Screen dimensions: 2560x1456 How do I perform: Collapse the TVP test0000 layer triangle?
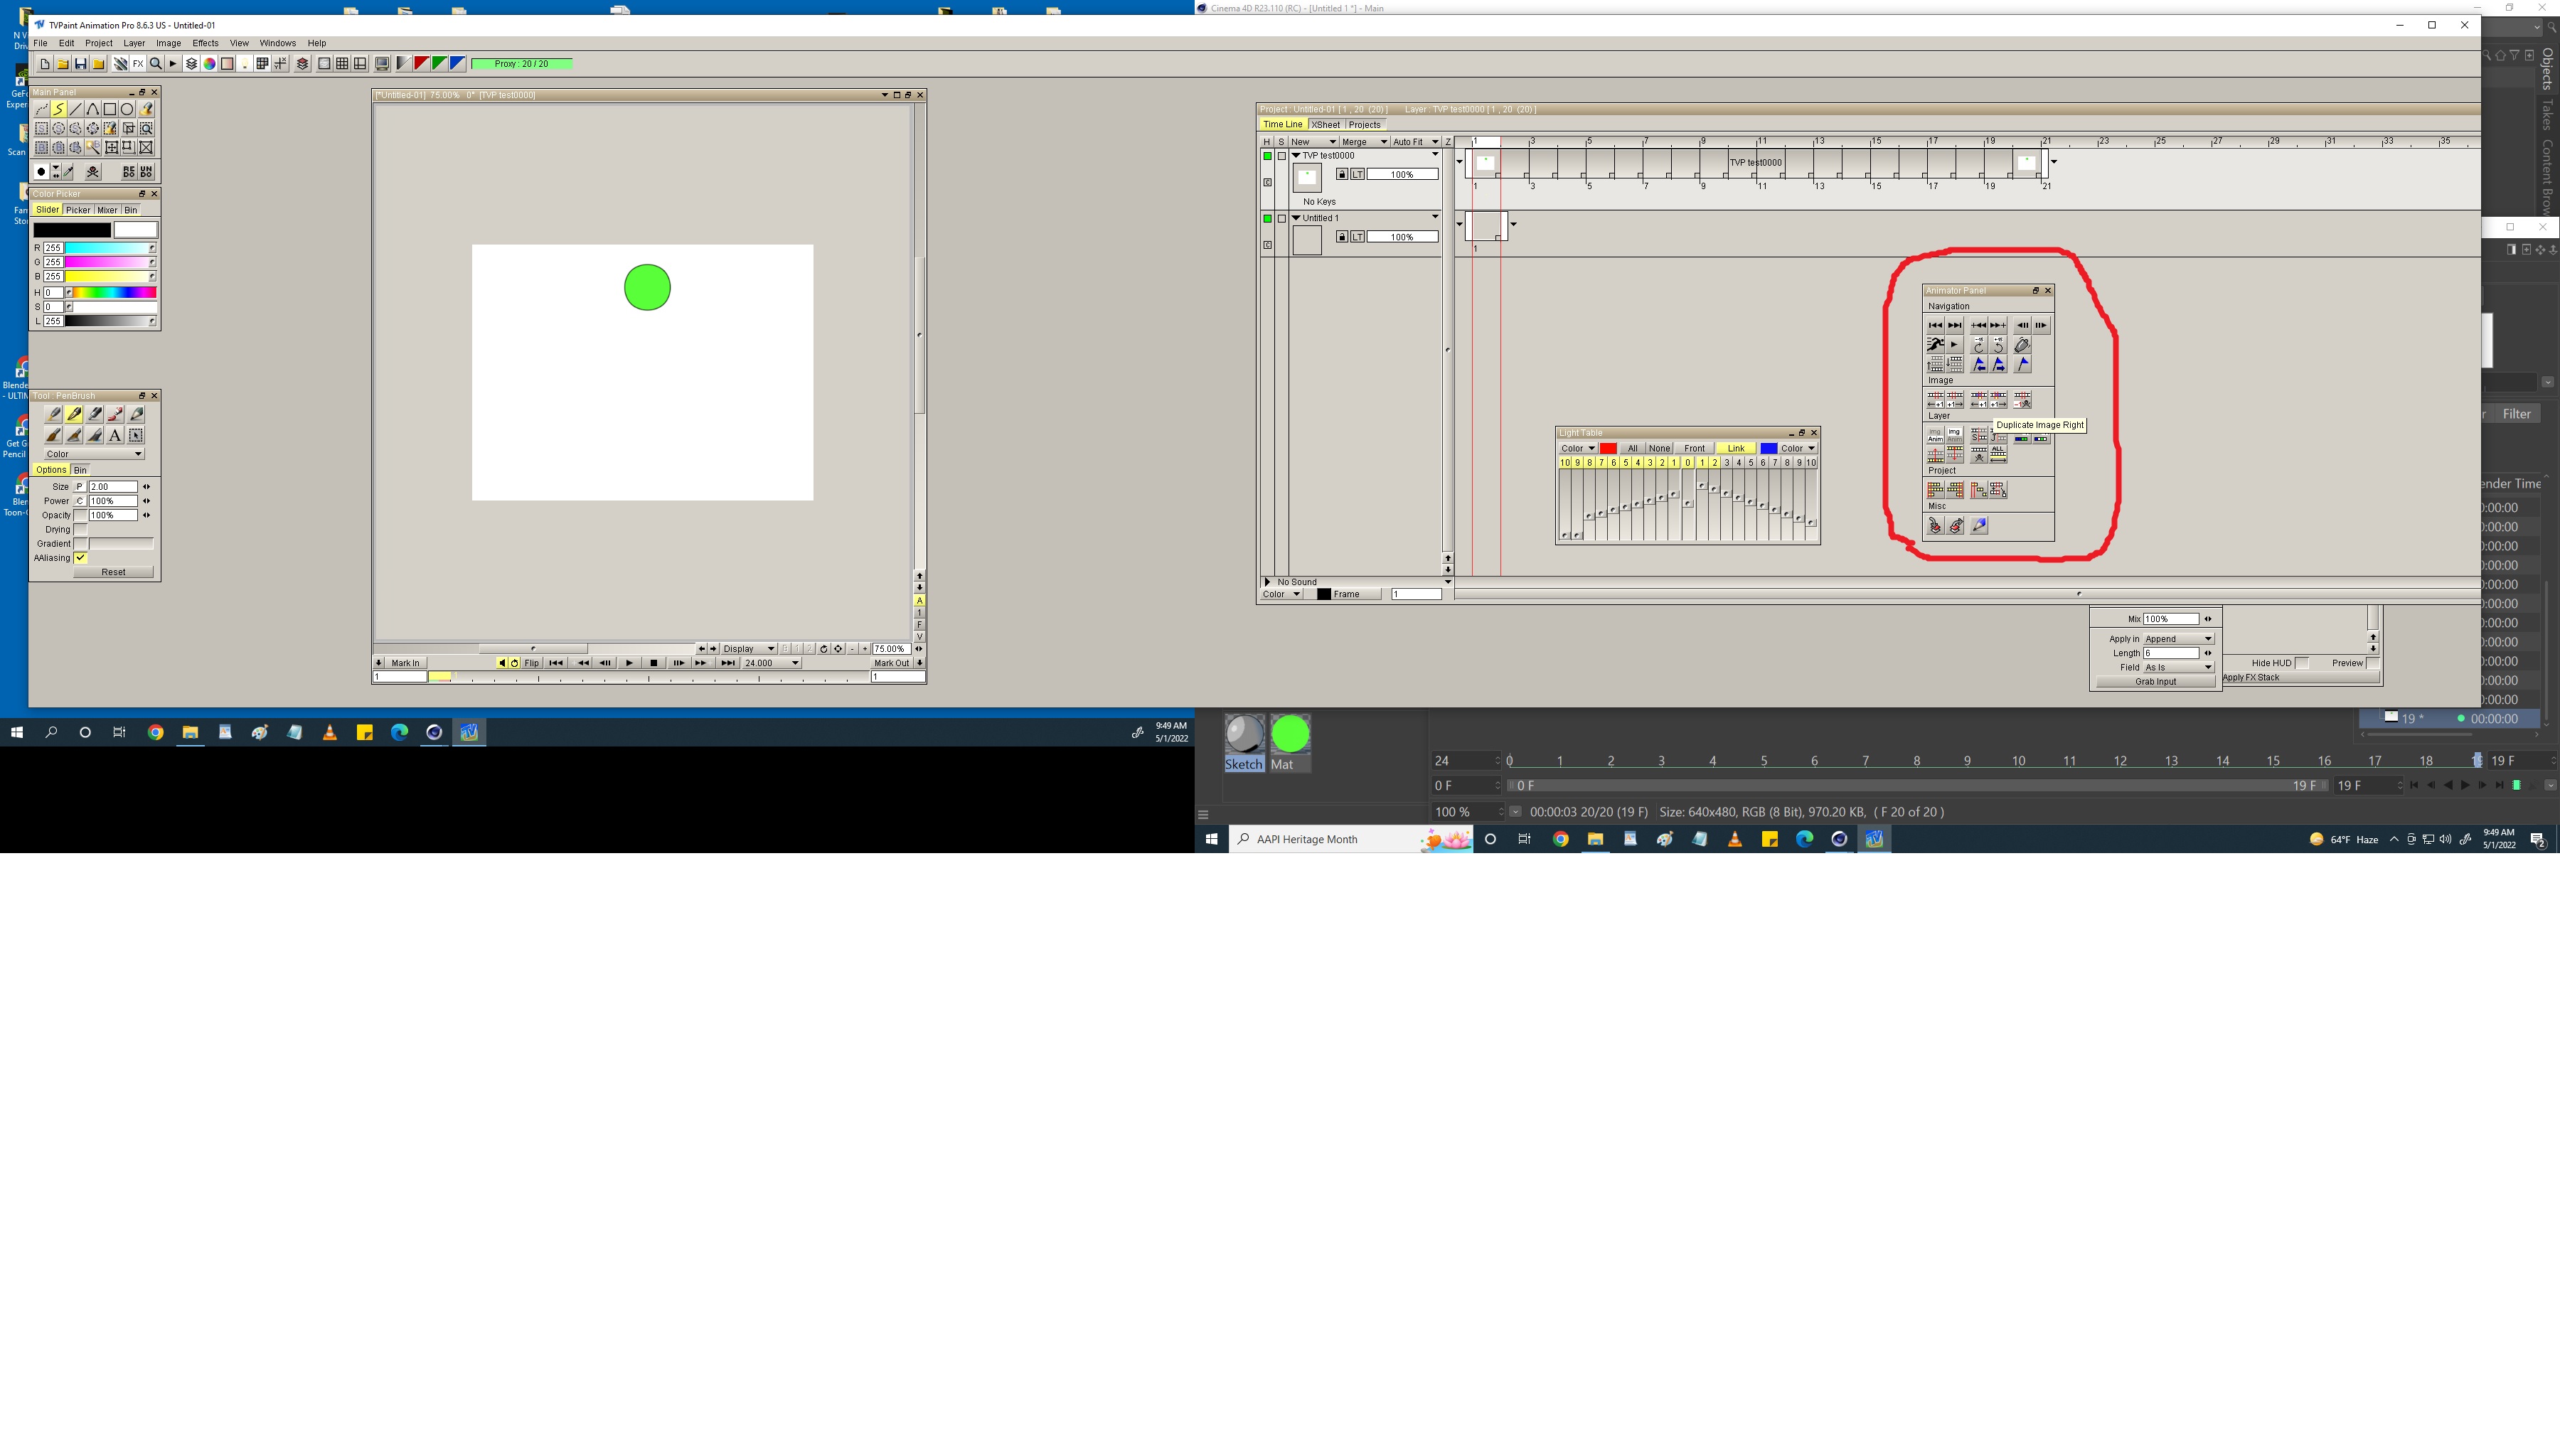coord(1296,156)
